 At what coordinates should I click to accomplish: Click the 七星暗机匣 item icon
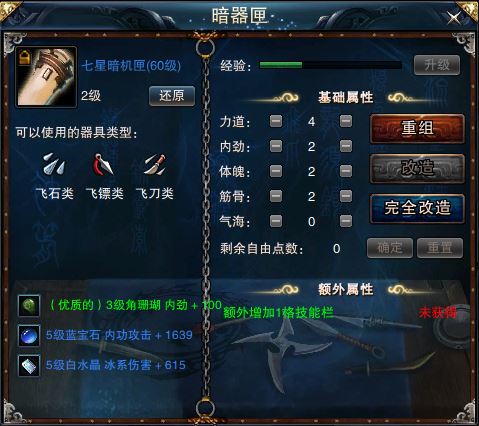(46, 77)
